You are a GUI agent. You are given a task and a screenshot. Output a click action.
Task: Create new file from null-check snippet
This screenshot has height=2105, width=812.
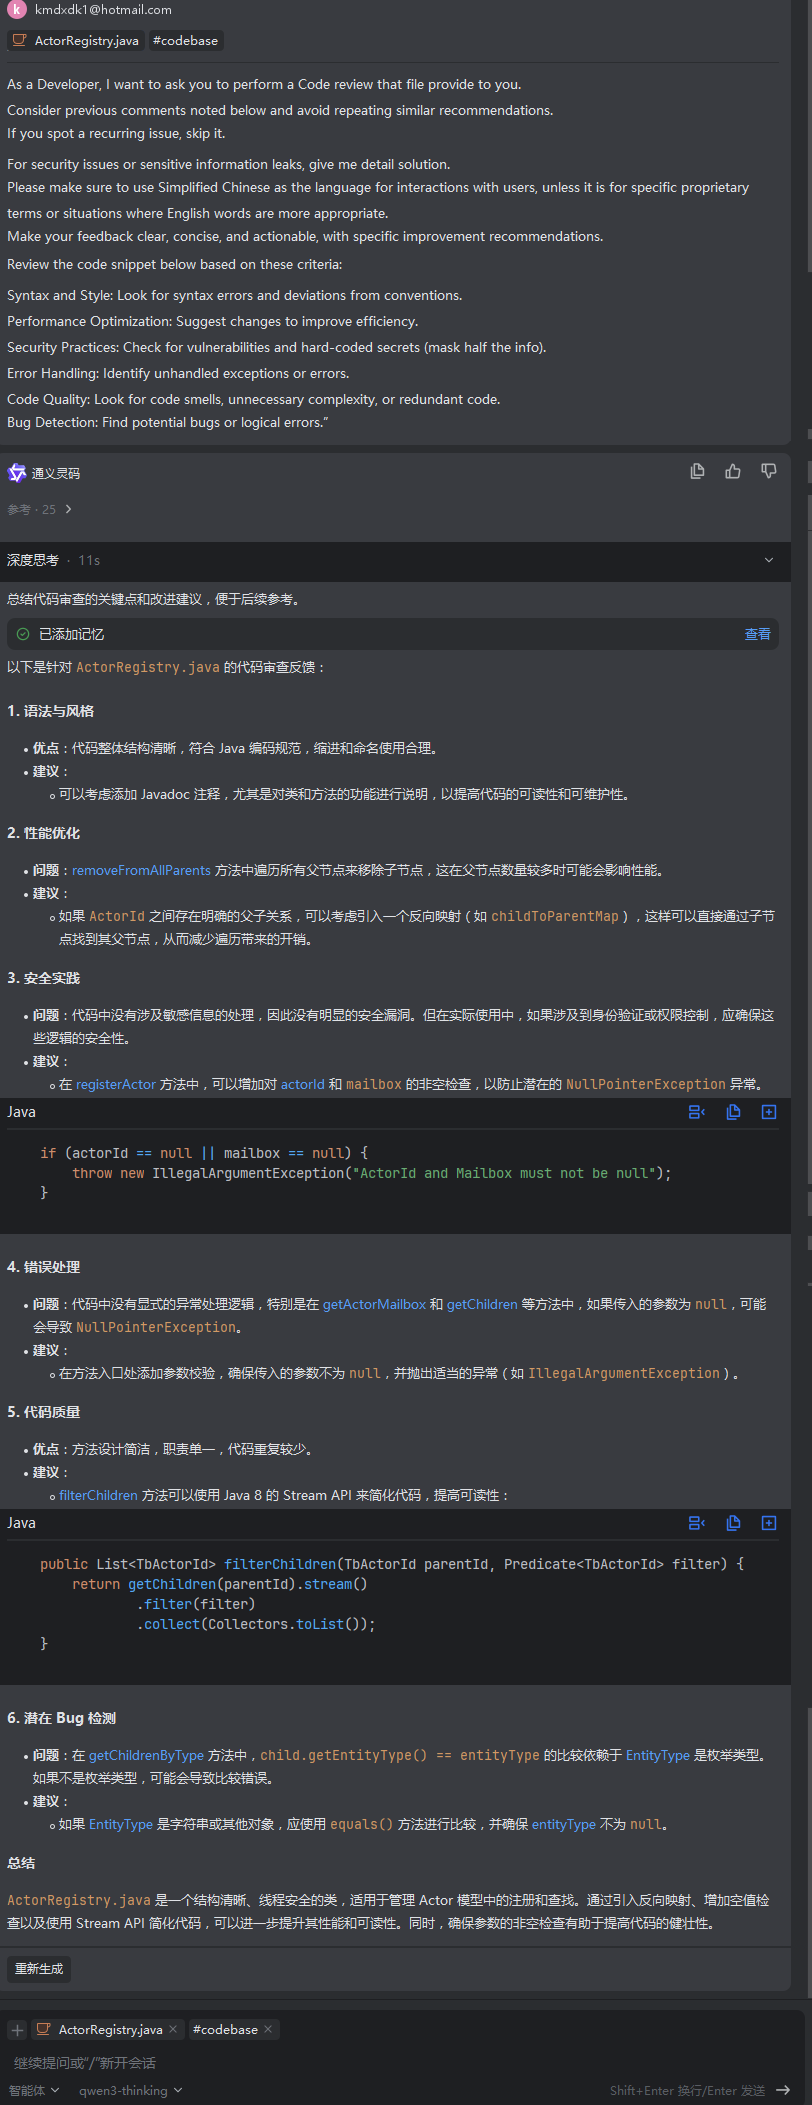point(769,1112)
